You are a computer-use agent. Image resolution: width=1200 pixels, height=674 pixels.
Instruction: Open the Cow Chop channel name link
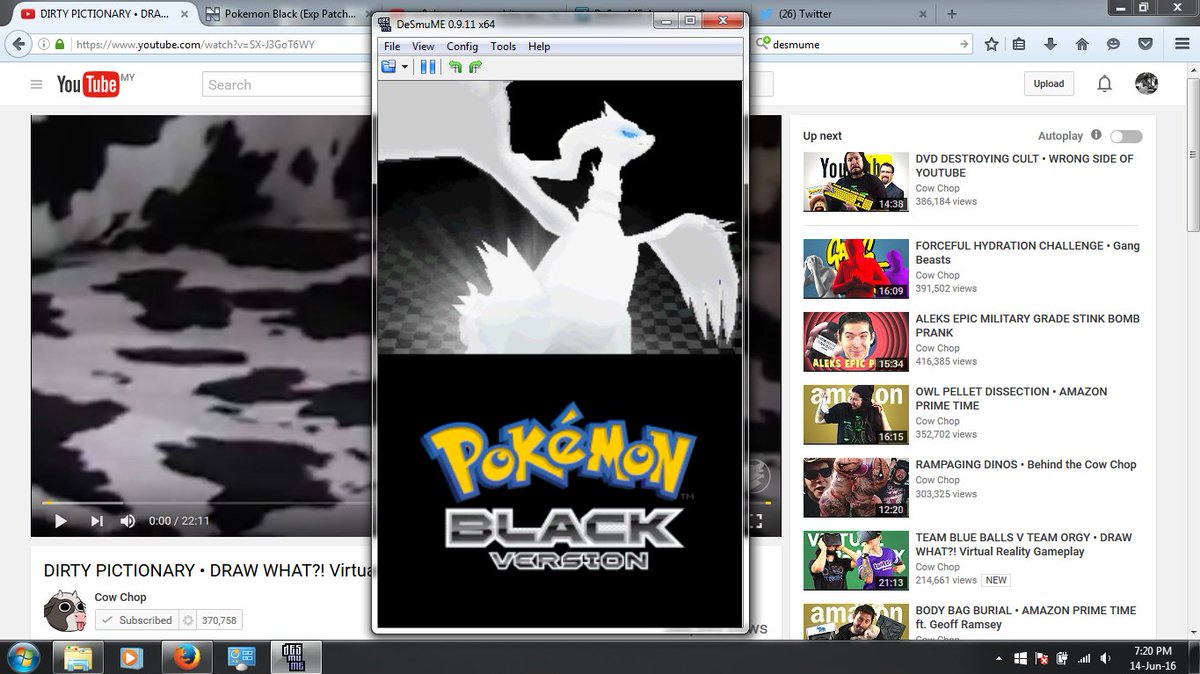[x=120, y=597]
